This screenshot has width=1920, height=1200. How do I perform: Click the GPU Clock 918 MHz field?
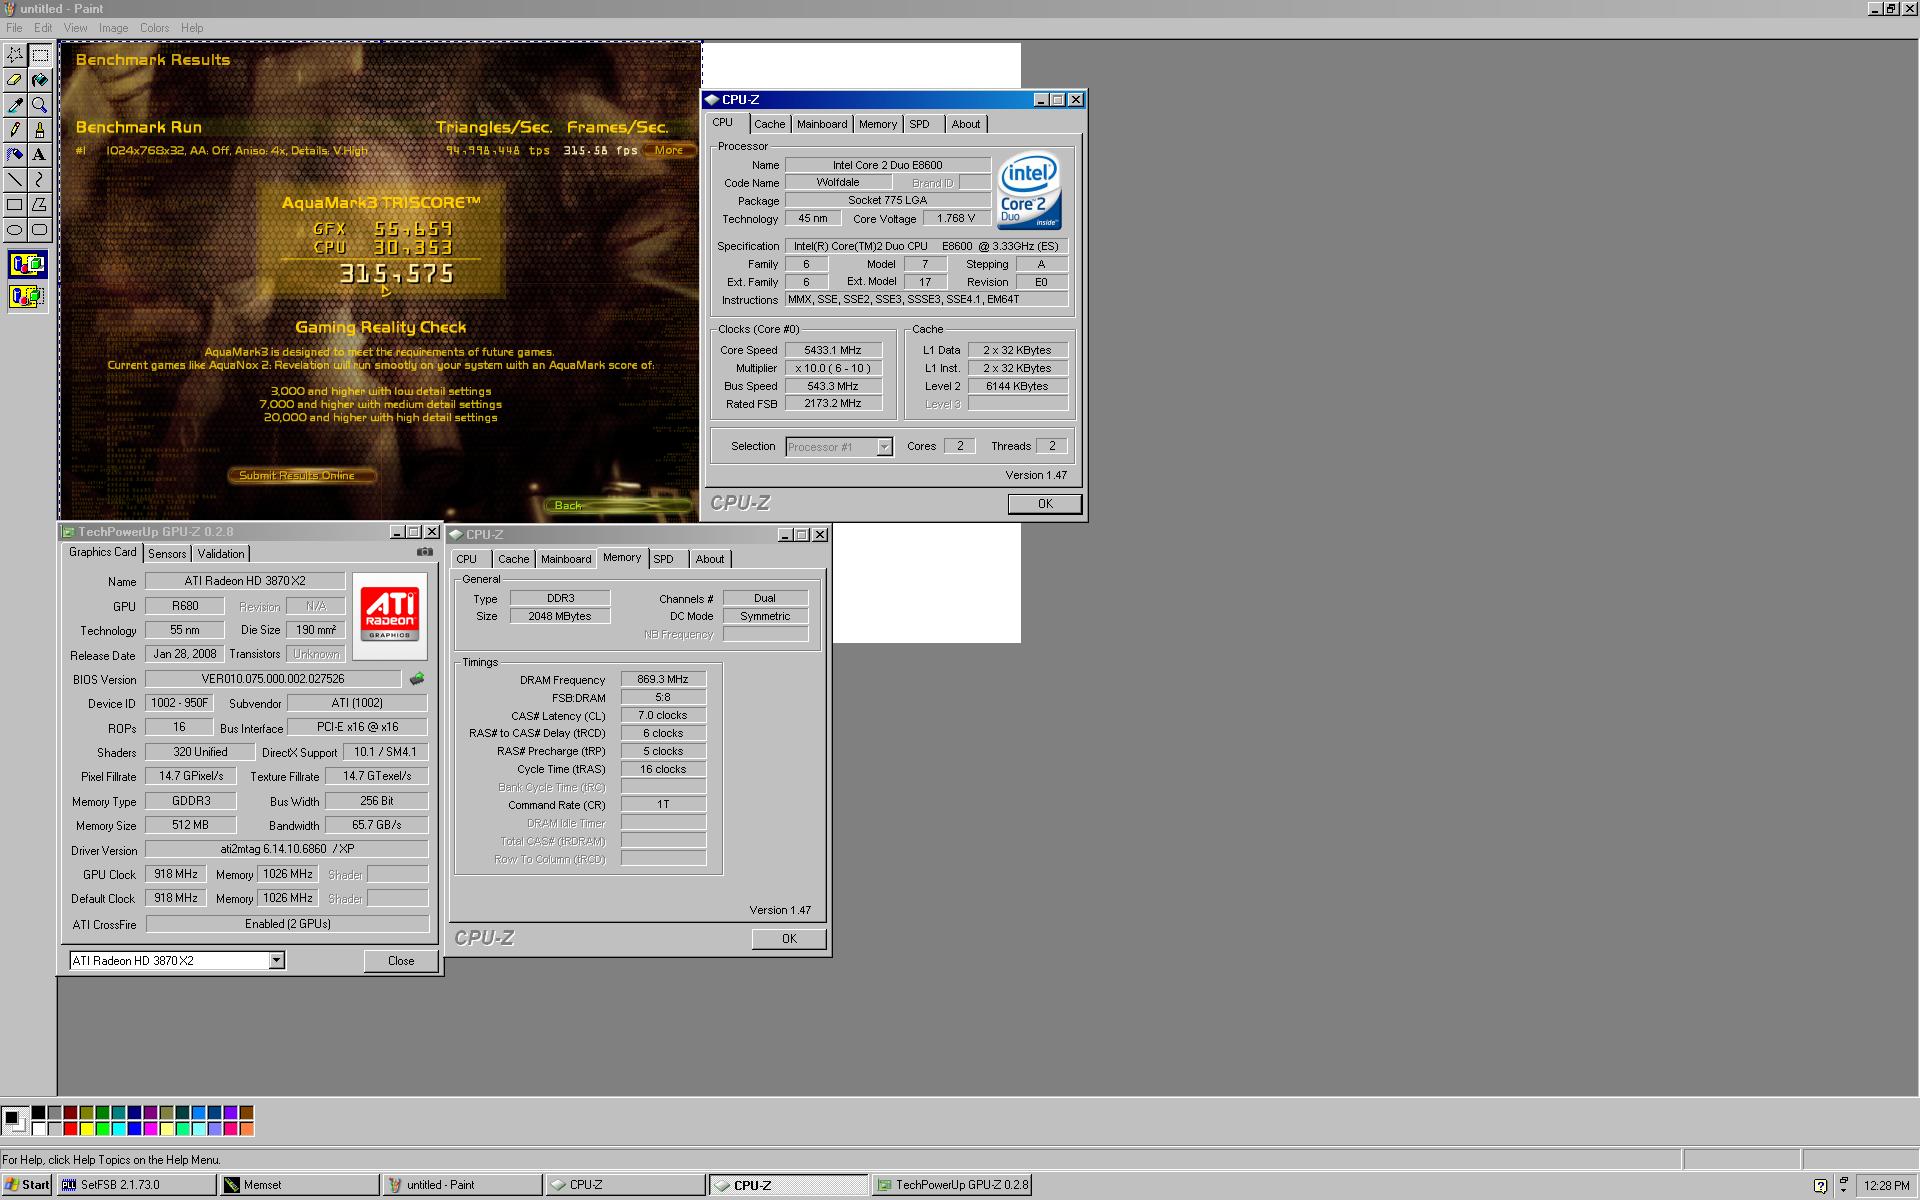pos(176,874)
